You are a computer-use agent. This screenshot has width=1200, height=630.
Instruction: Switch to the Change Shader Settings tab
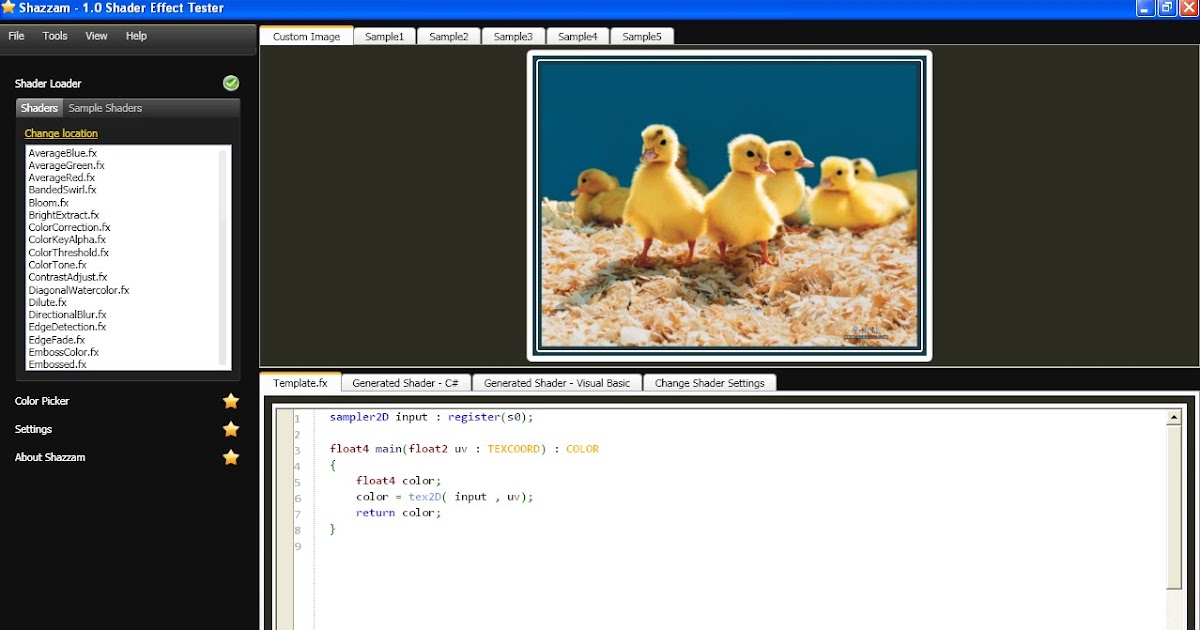(709, 382)
